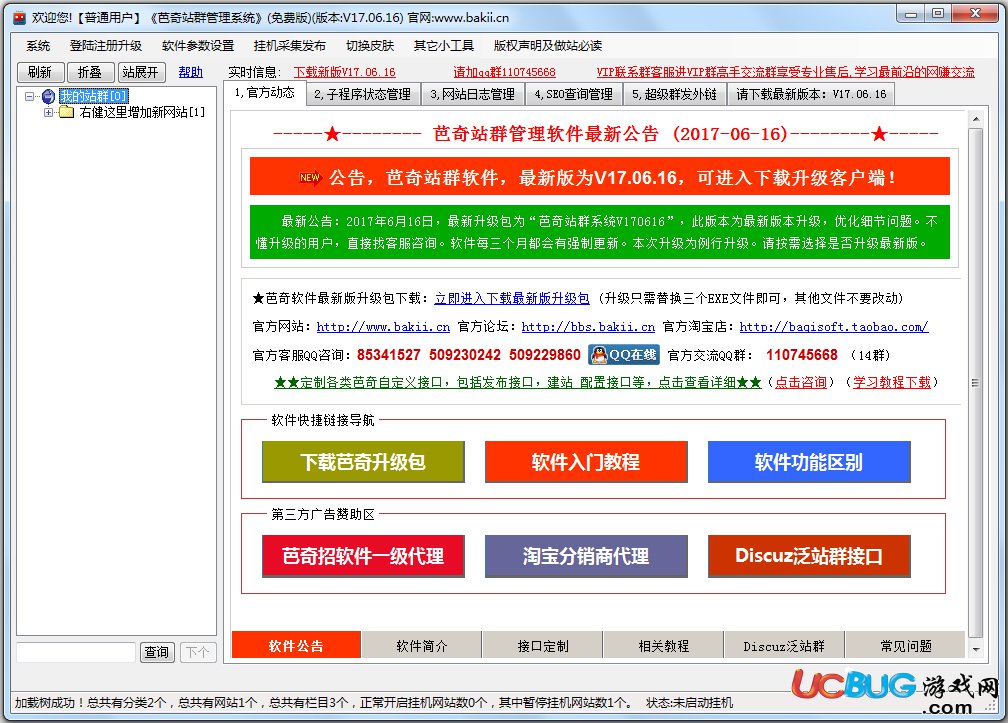Expand the 右键这里增加新网站 folder node
1008x723 pixels.
point(48,112)
